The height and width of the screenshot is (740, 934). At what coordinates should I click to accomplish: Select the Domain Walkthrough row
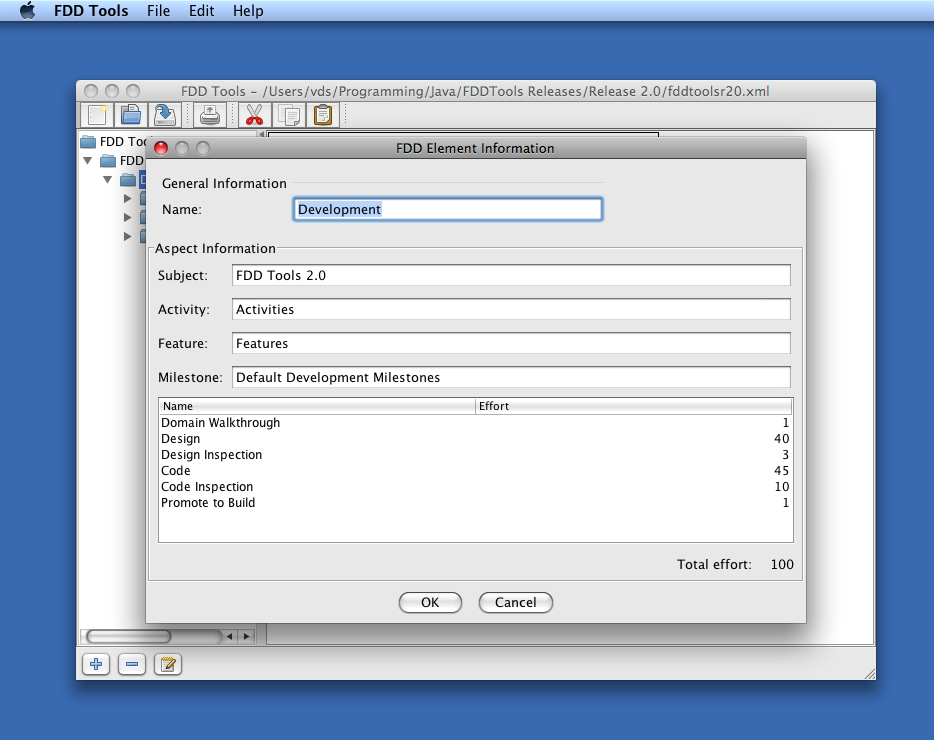click(475, 422)
